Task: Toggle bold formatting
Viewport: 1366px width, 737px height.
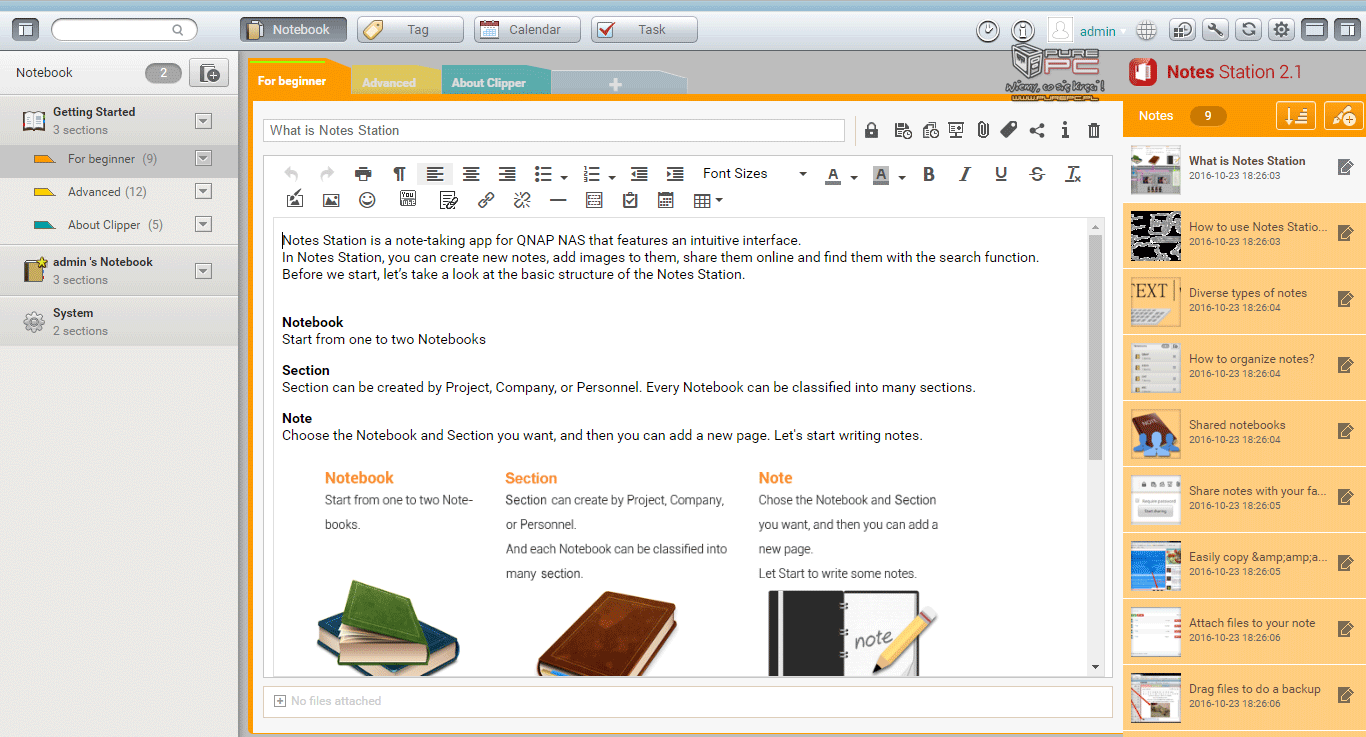Action: click(929, 174)
